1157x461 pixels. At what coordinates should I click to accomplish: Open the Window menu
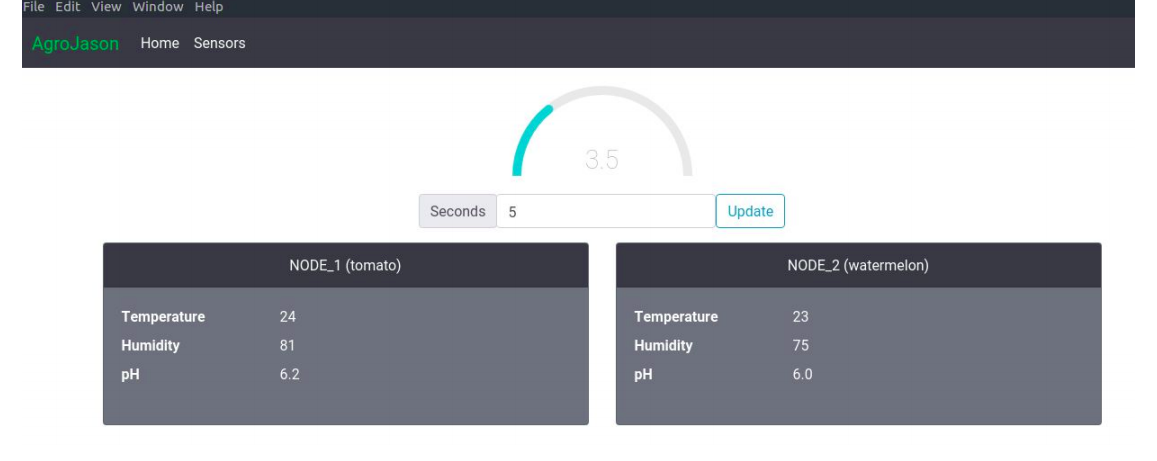pyautogui.click(x=157, y=7)
